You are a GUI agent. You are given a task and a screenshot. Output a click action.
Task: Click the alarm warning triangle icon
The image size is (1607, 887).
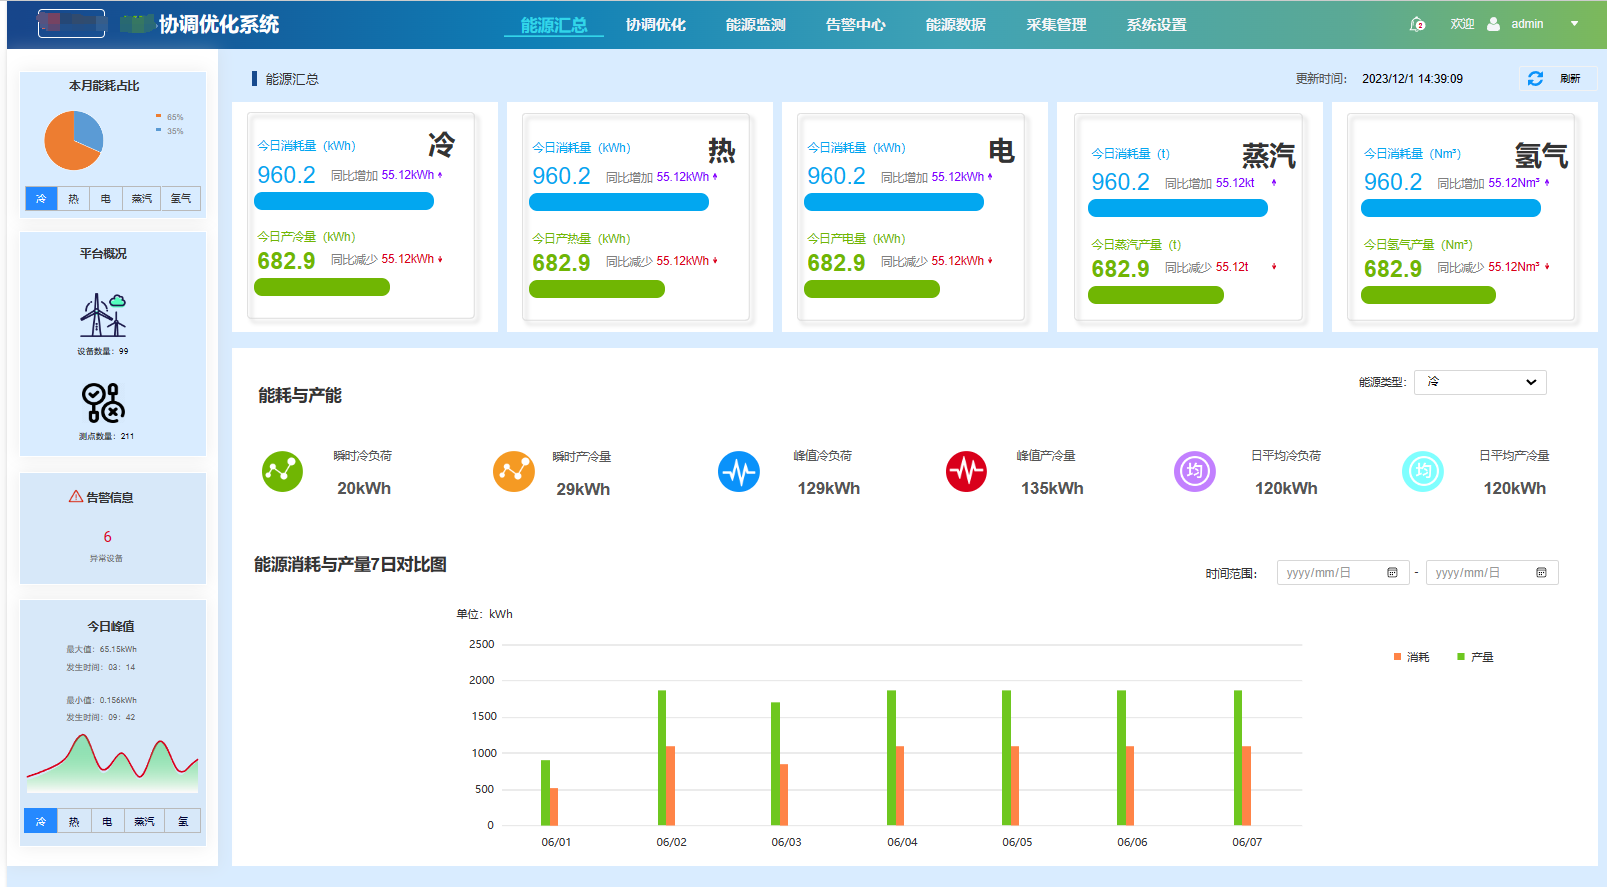coord(76,497)
